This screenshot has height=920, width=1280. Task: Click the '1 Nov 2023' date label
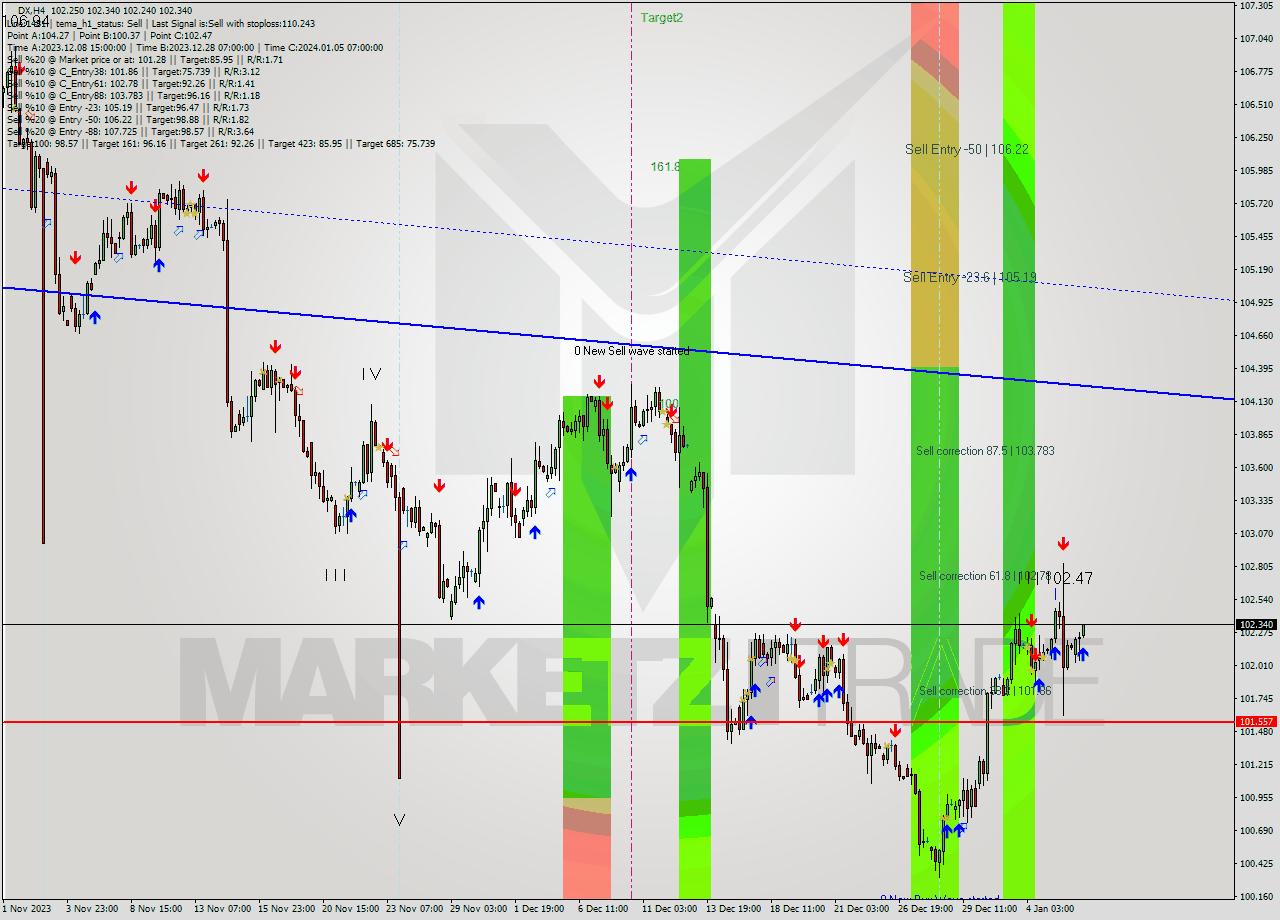[24, 909]
